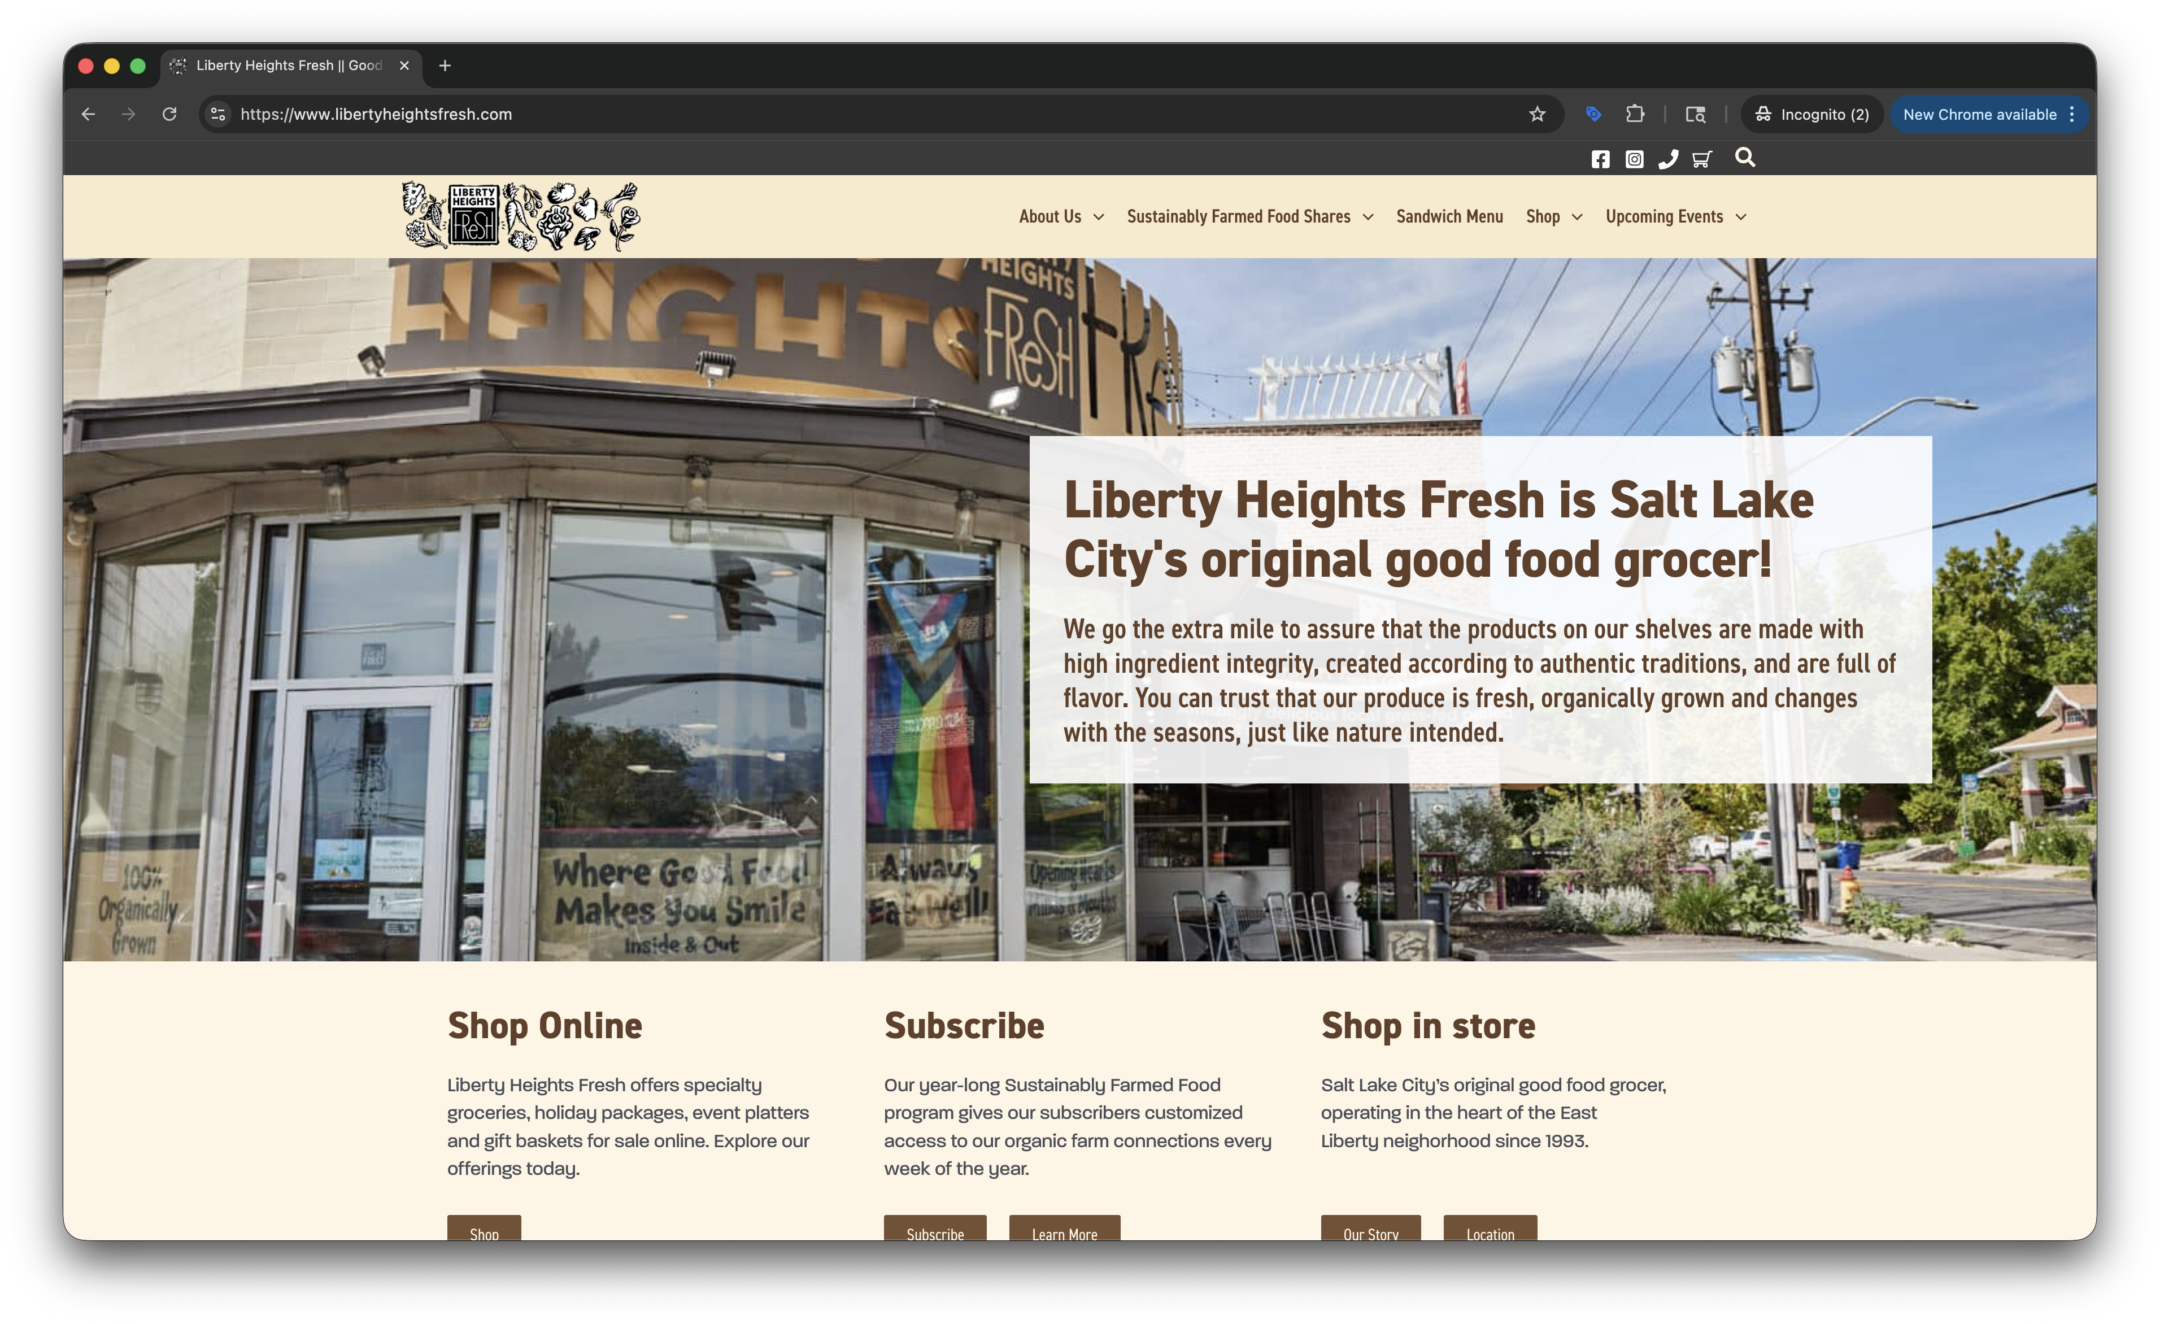Click the text "Our year-long Sustainably Farmed Food"
The width and height of the screenshot is (2160, 1324).
[x=1052, y=1085]
